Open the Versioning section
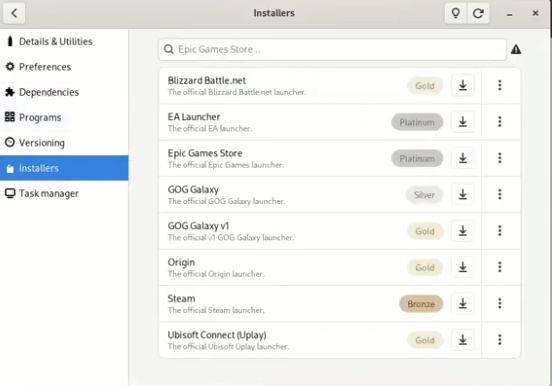Viewport: 552px width, 386px height. [x=64, y=143]
